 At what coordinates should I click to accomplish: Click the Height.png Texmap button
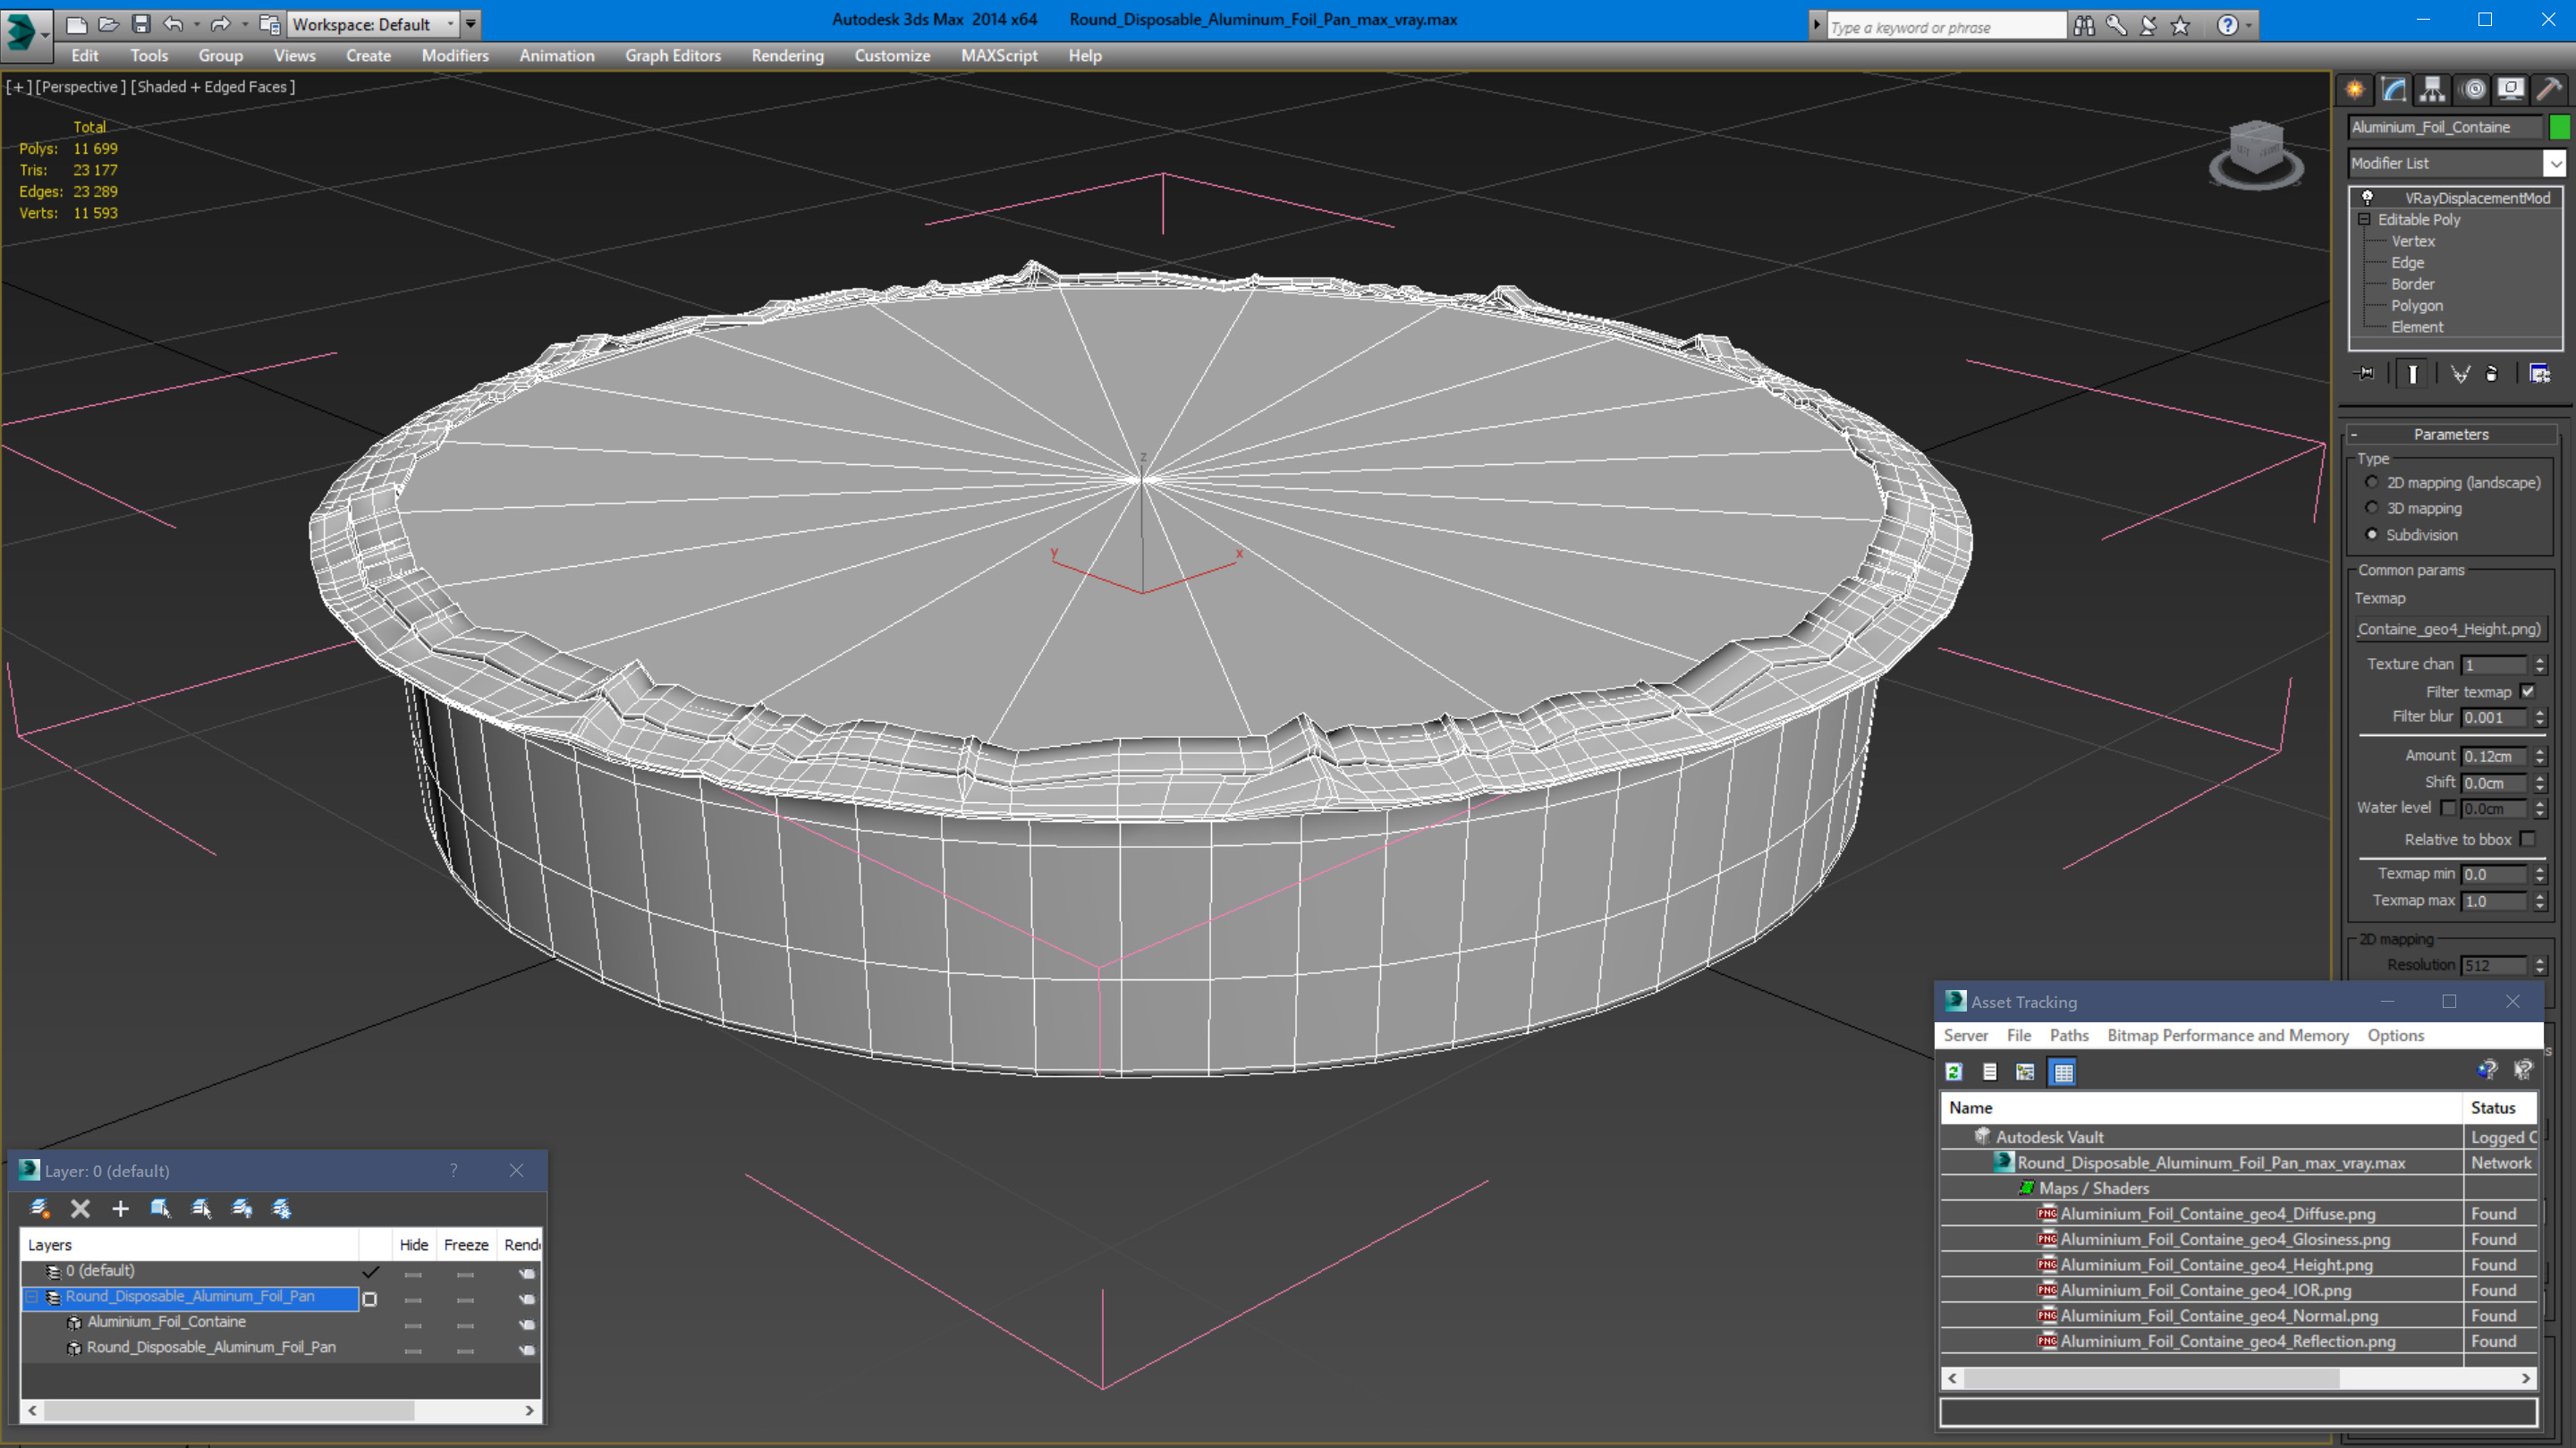click(2448, 629)
